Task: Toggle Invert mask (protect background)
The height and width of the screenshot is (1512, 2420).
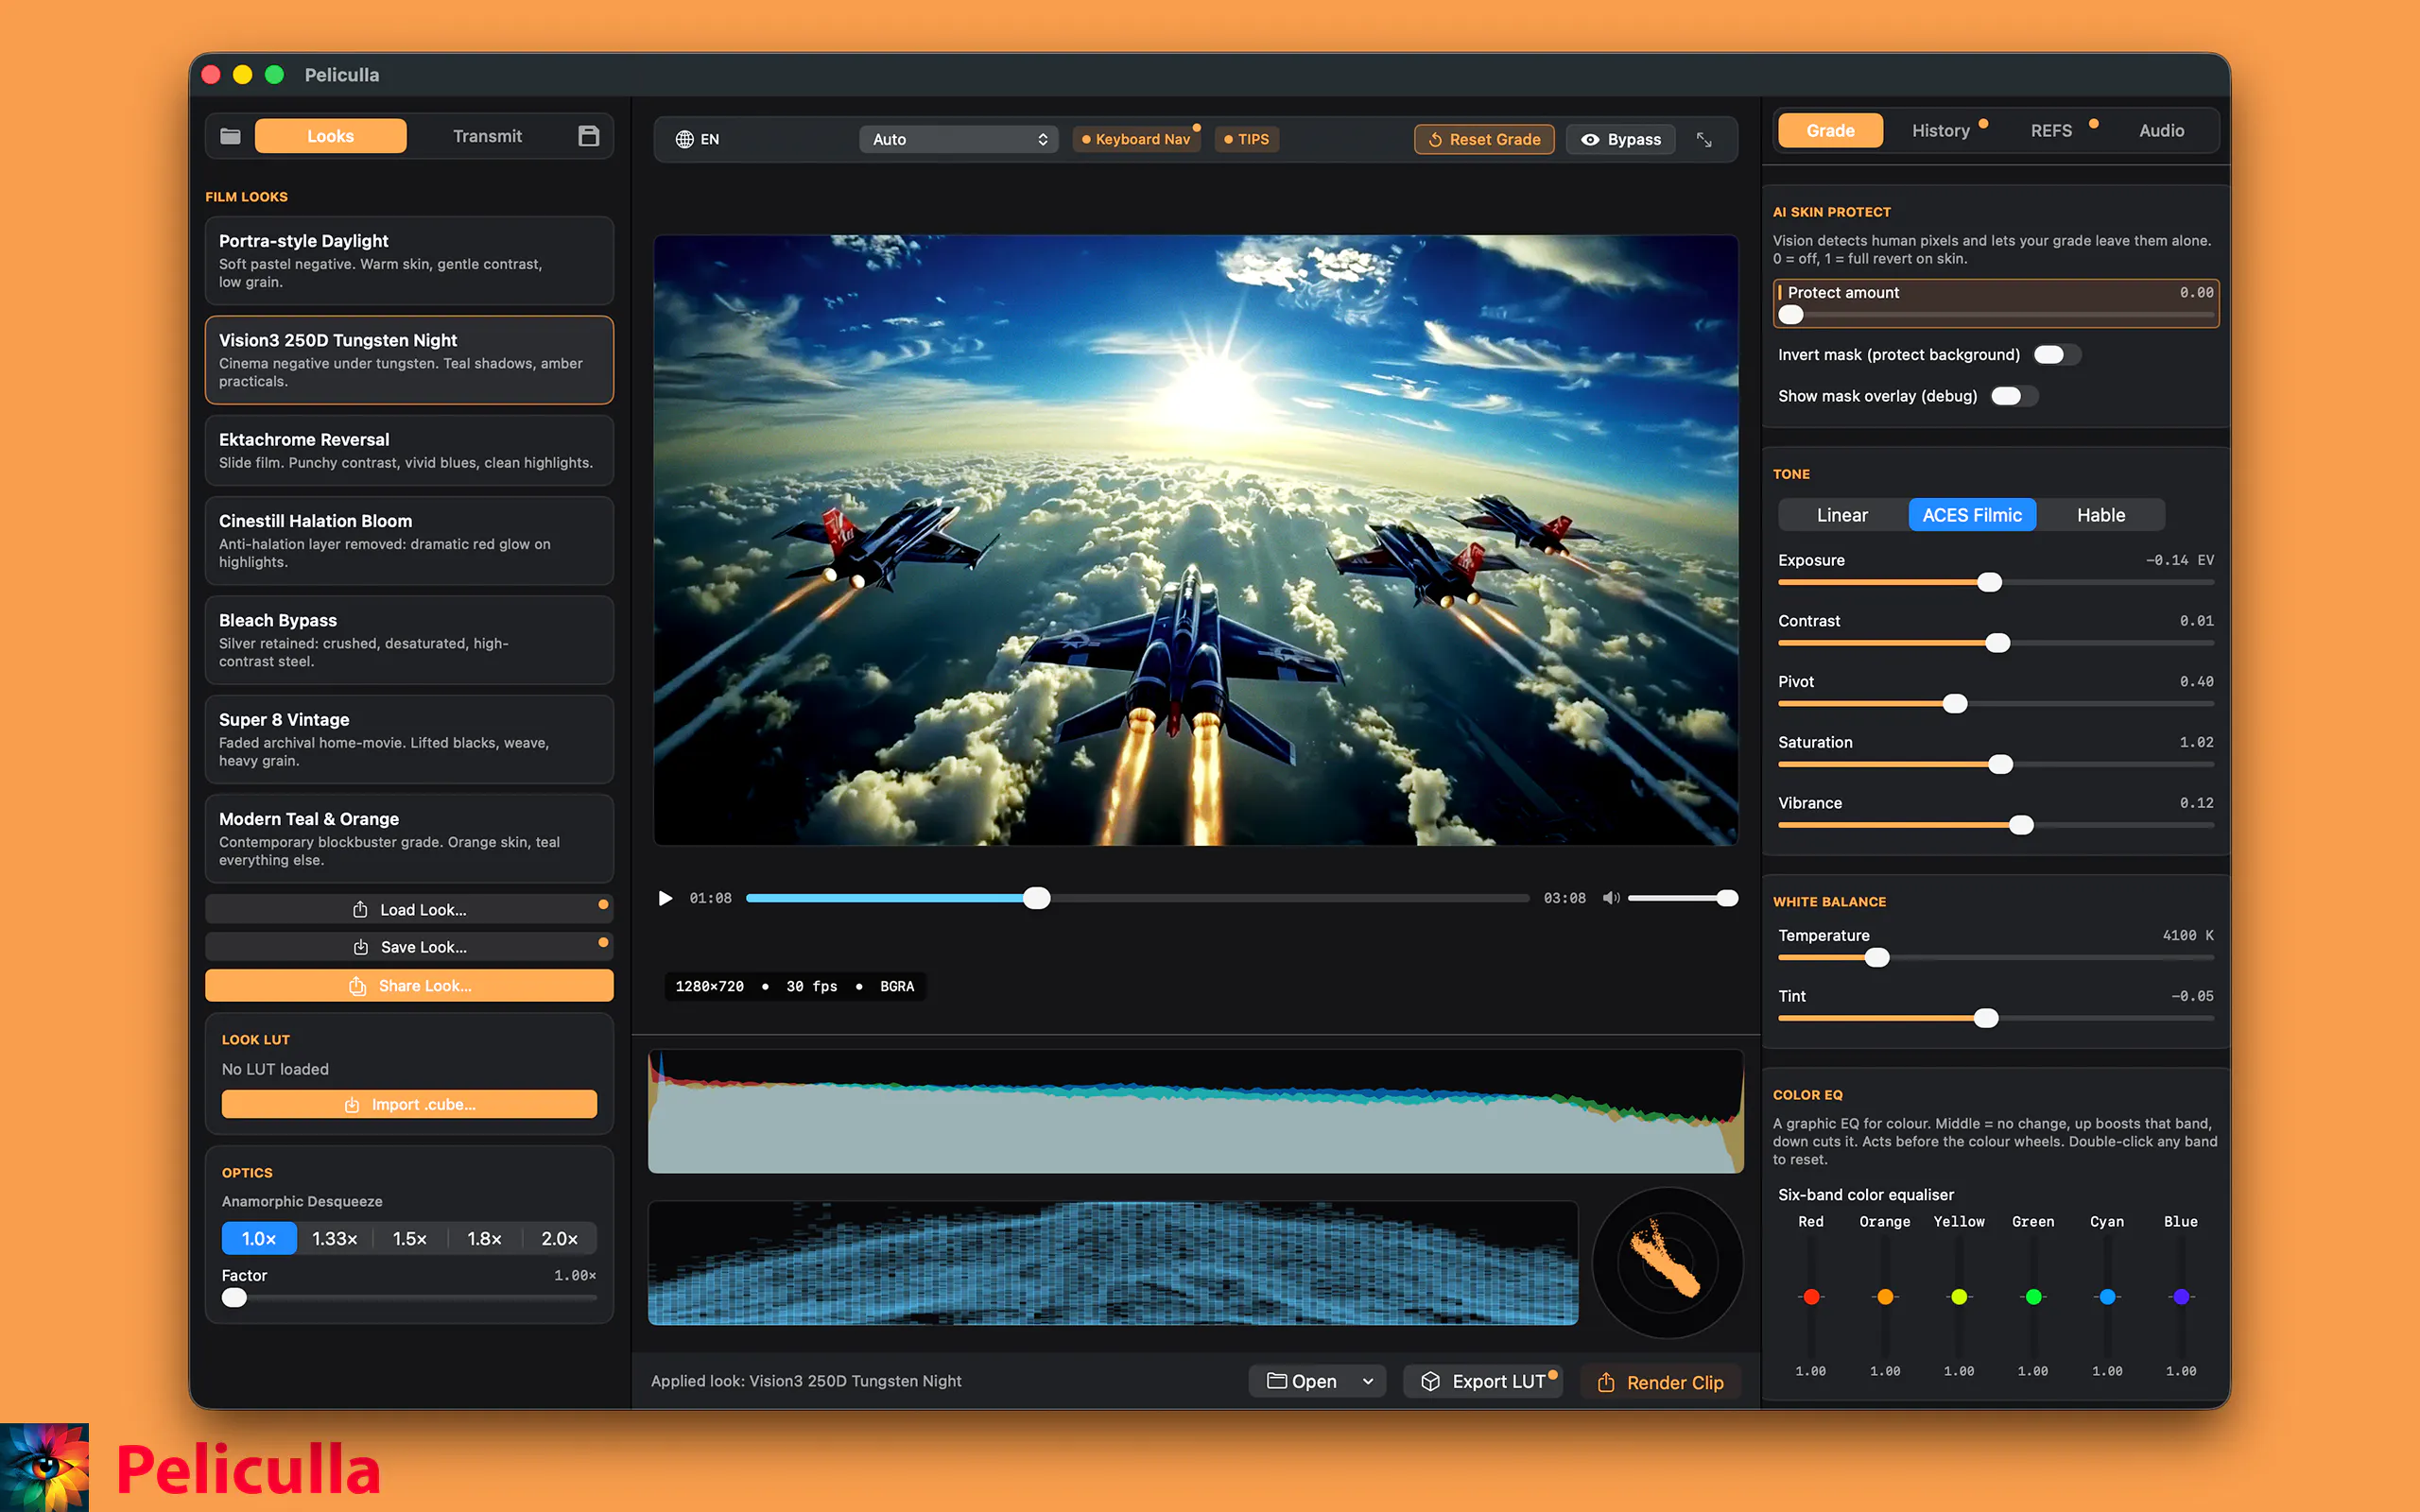Action: (2056, 354)
